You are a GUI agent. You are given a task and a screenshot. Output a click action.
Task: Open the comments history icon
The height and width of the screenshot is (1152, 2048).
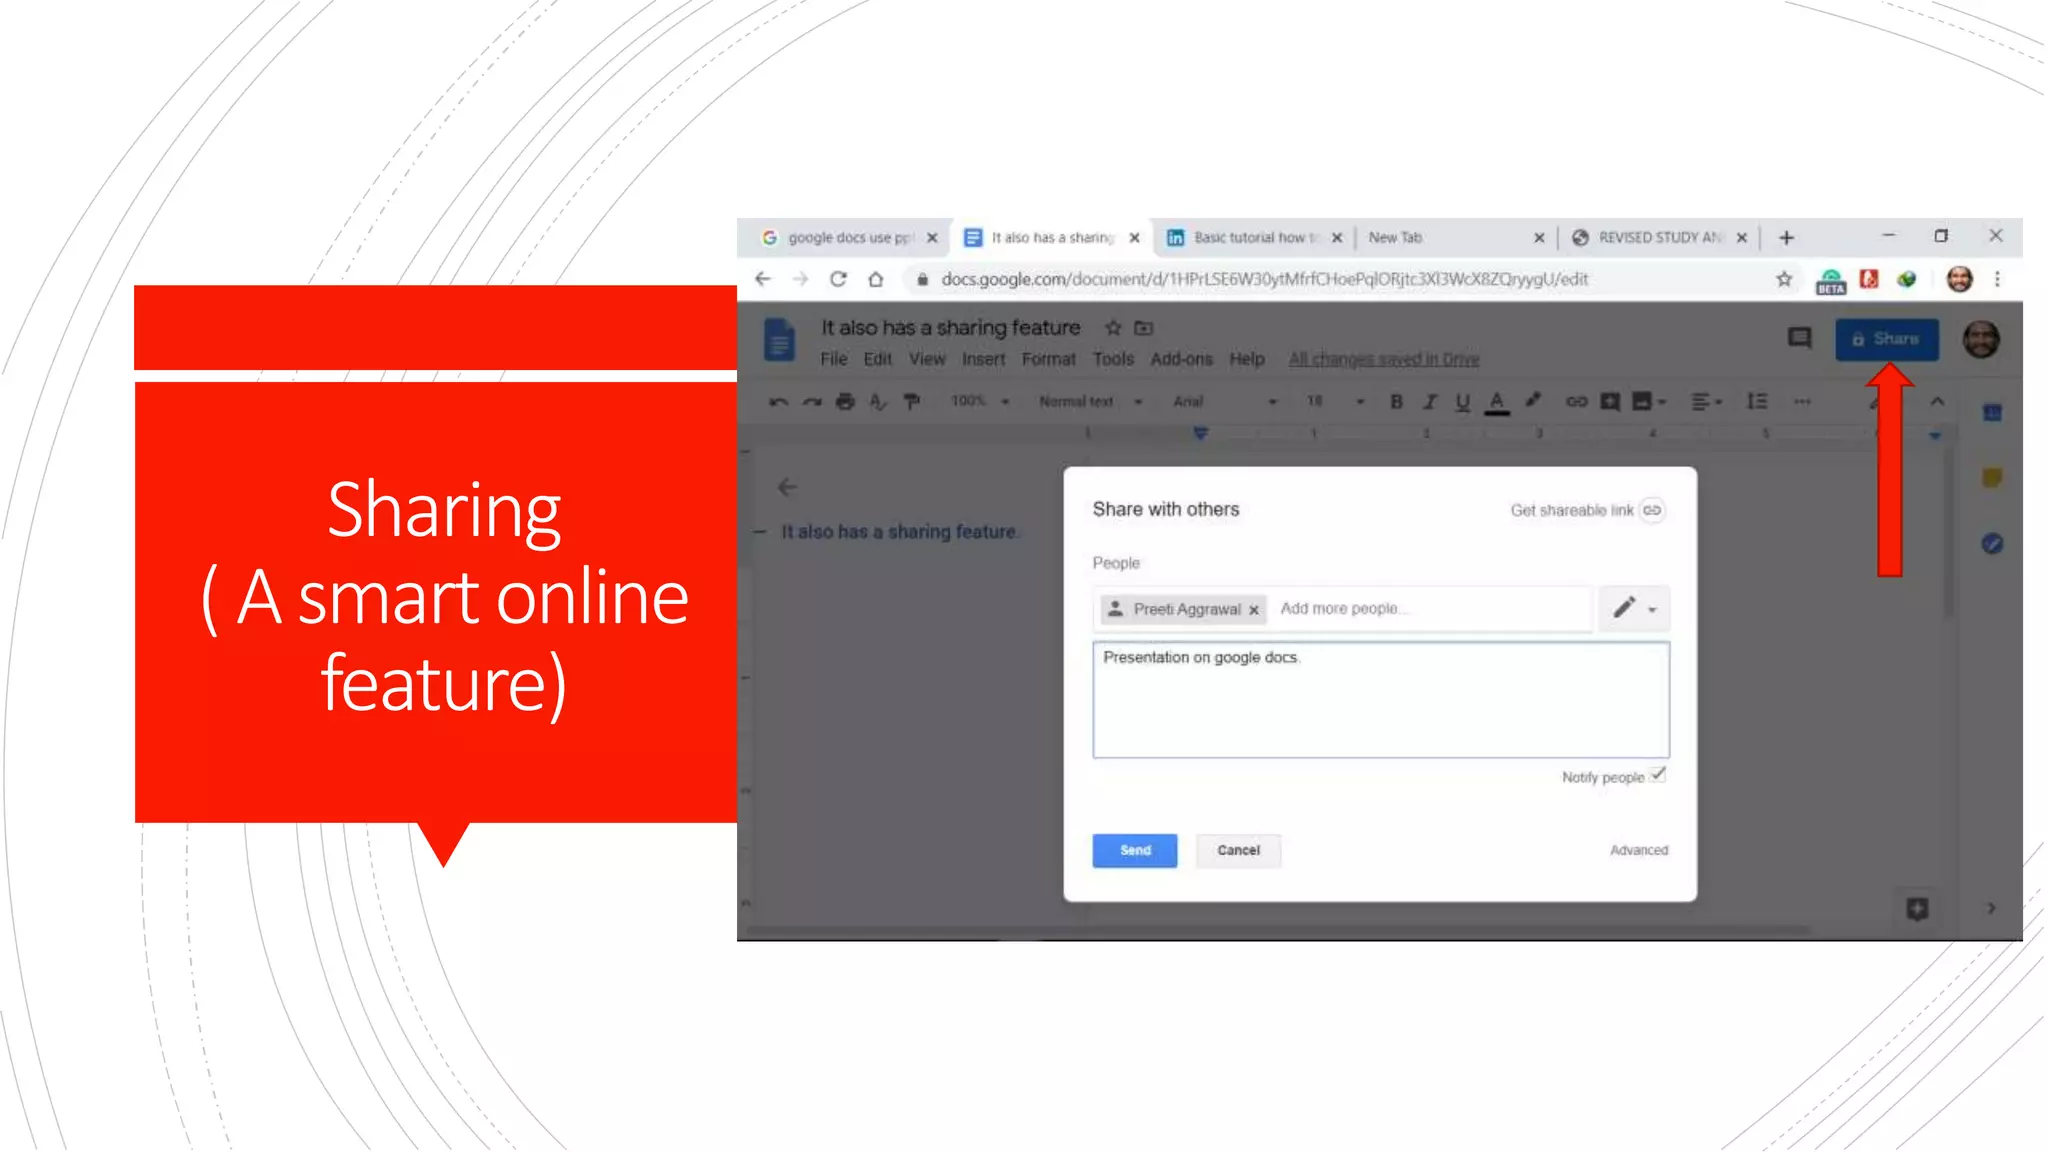(x=1799, y=339)
